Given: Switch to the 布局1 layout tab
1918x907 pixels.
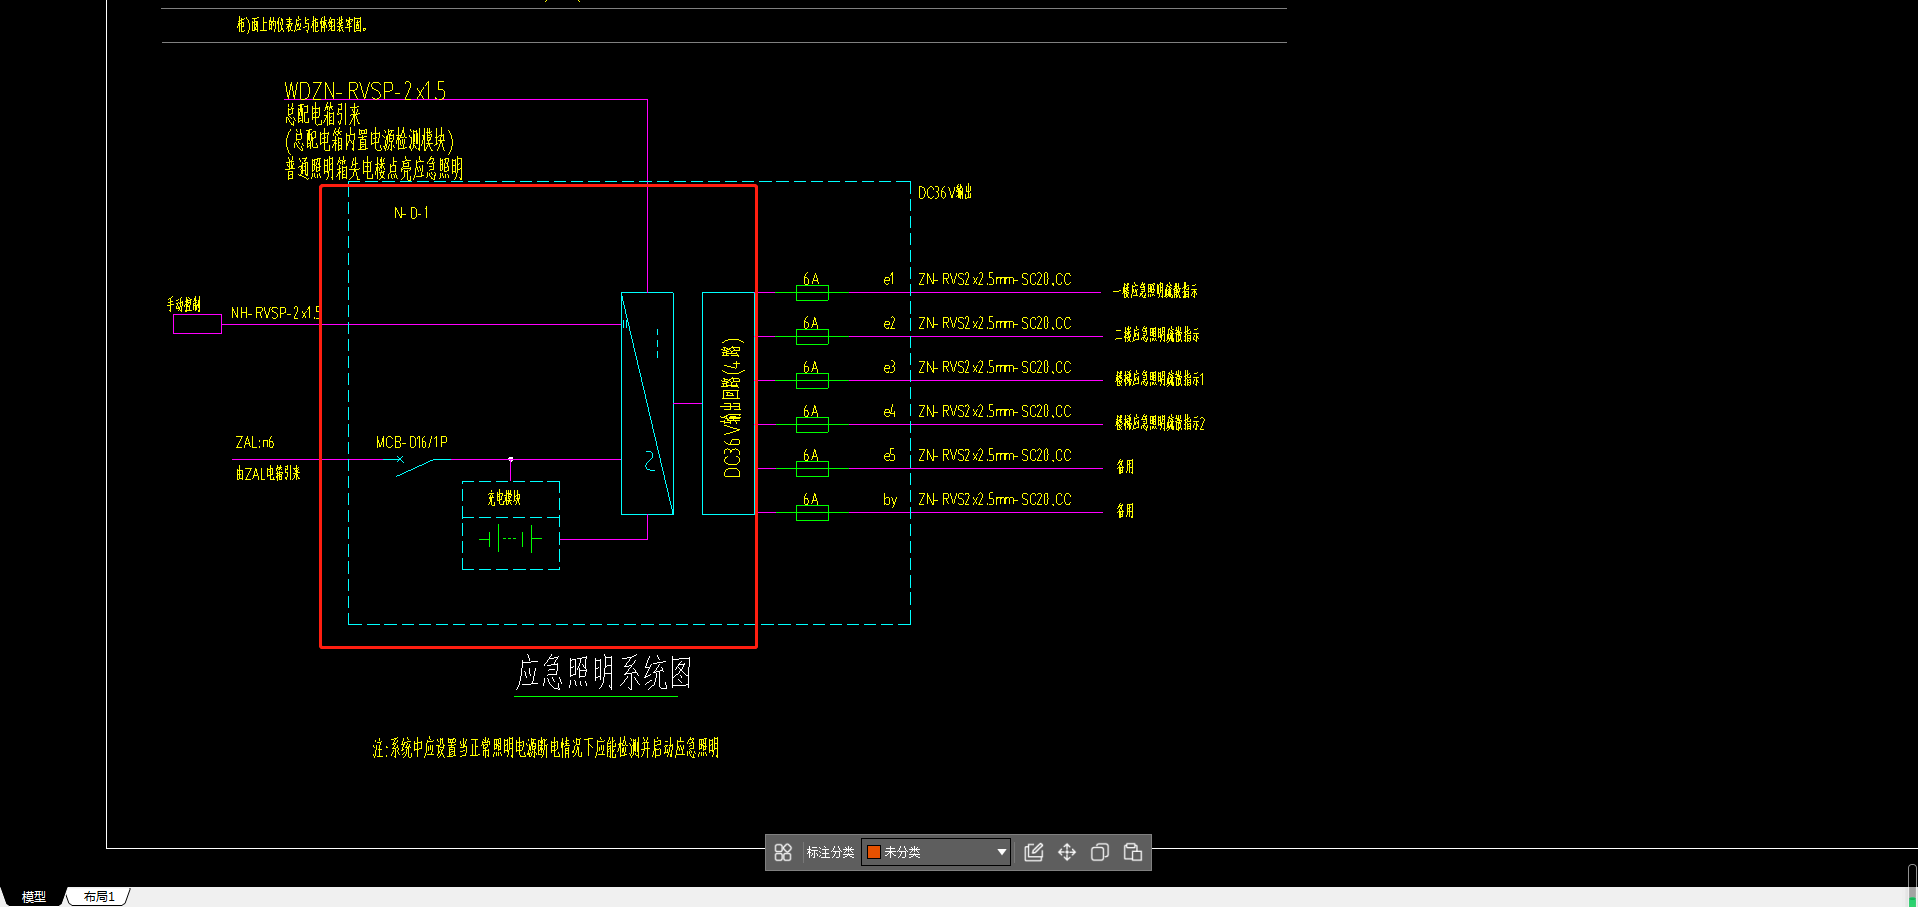Looking at the screenshot, I should coord(99,897).
